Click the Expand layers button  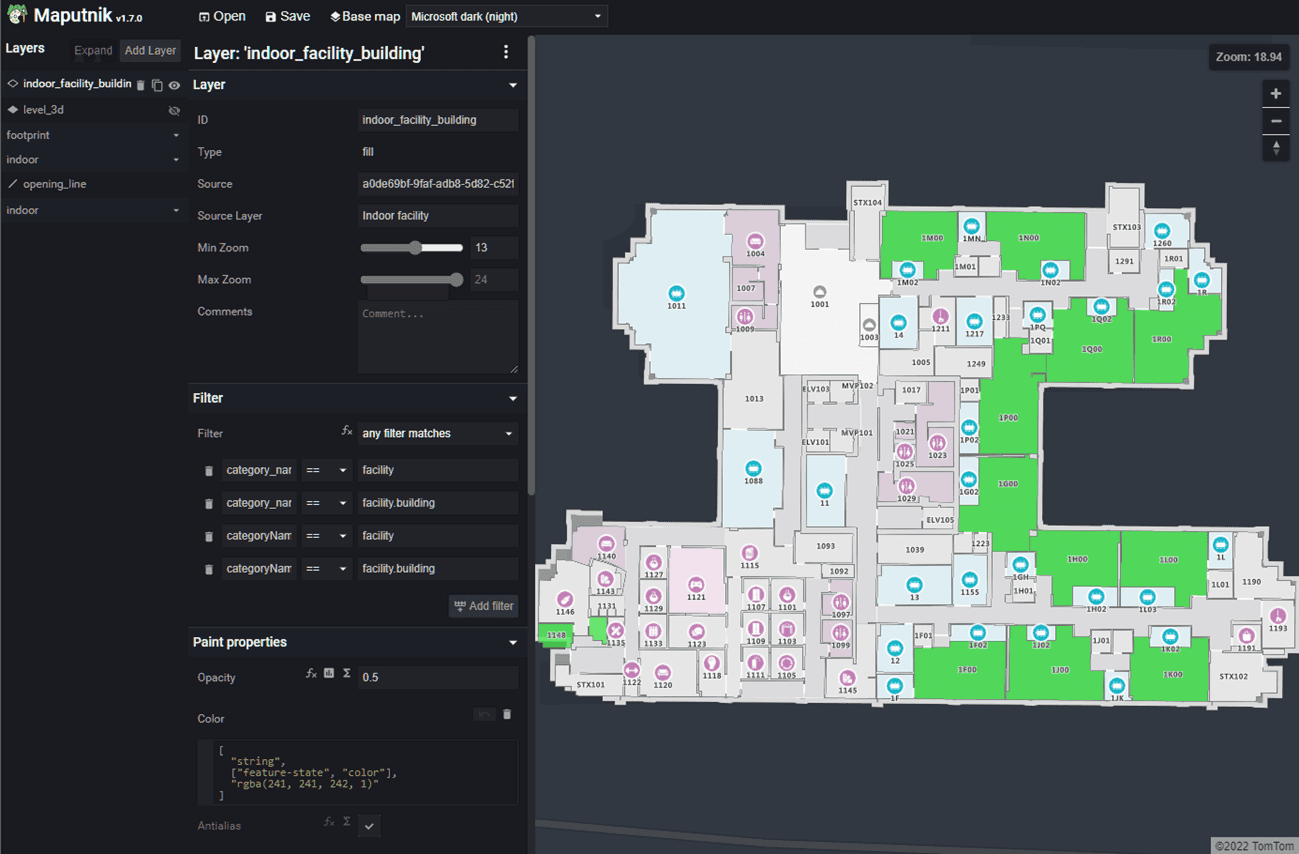tap(93, 50)
